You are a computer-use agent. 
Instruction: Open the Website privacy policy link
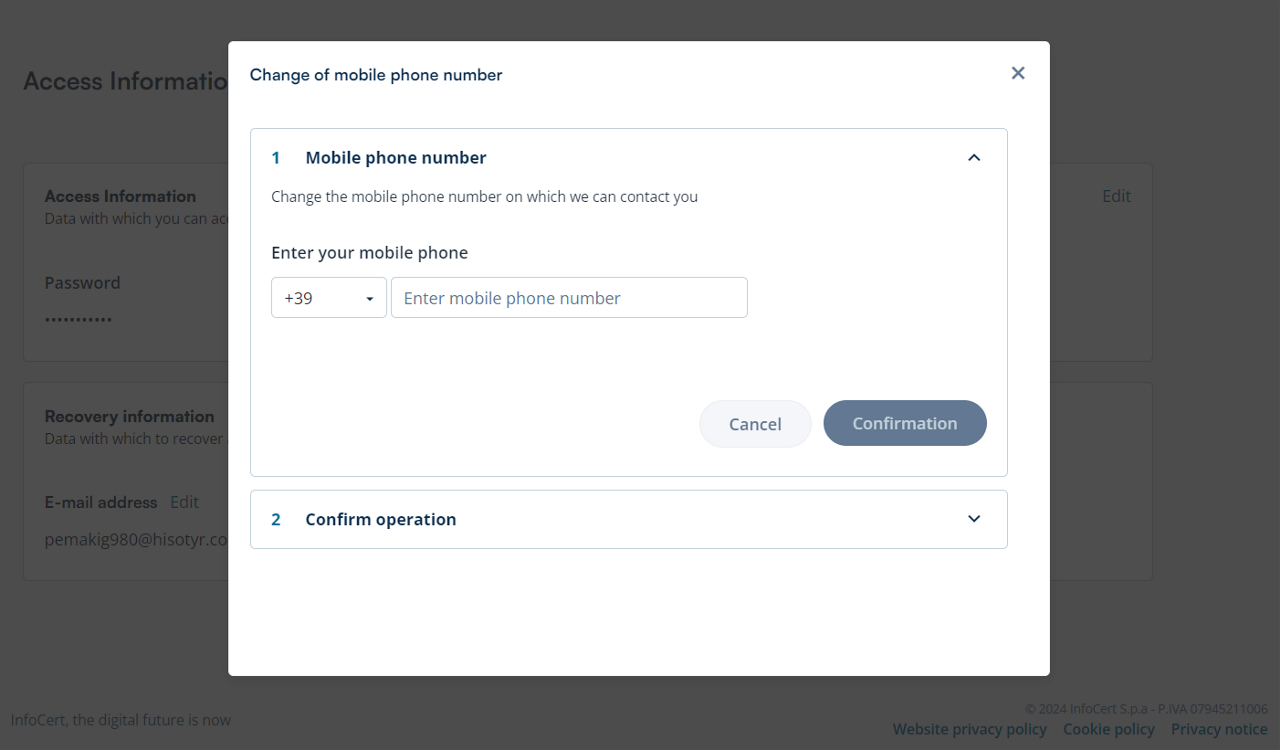pyautogui.click(x=970, y=729)
